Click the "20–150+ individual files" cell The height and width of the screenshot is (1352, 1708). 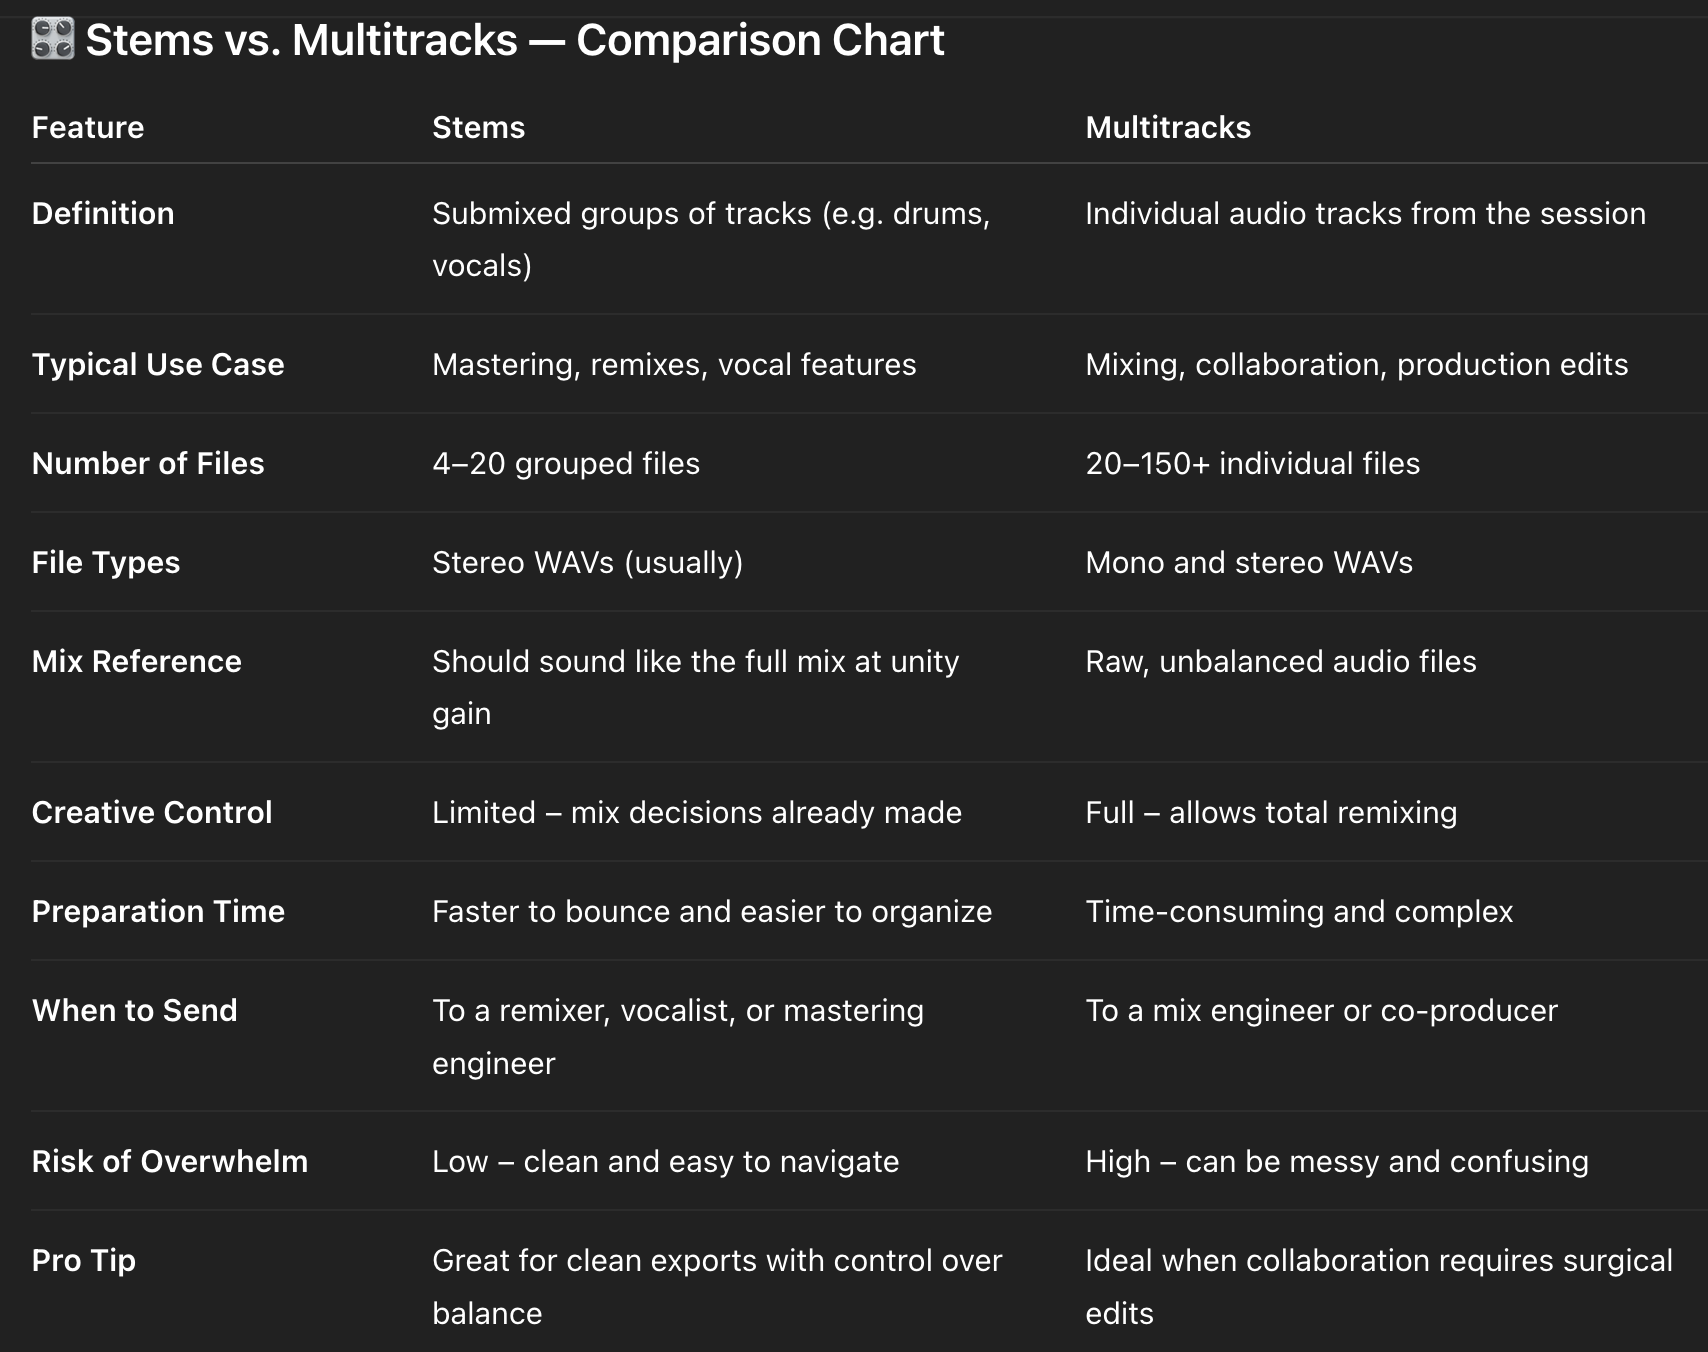1252,463
